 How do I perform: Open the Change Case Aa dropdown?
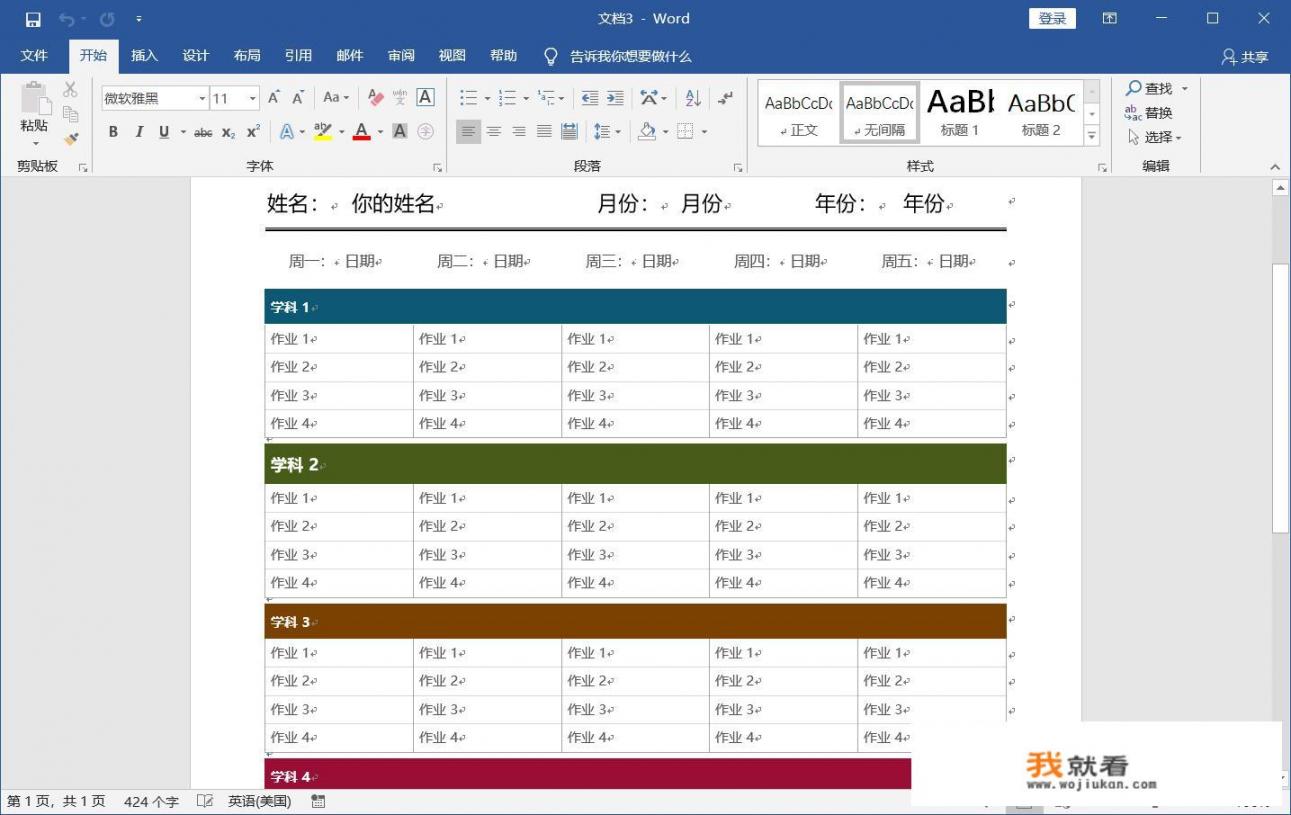(336, 97)
